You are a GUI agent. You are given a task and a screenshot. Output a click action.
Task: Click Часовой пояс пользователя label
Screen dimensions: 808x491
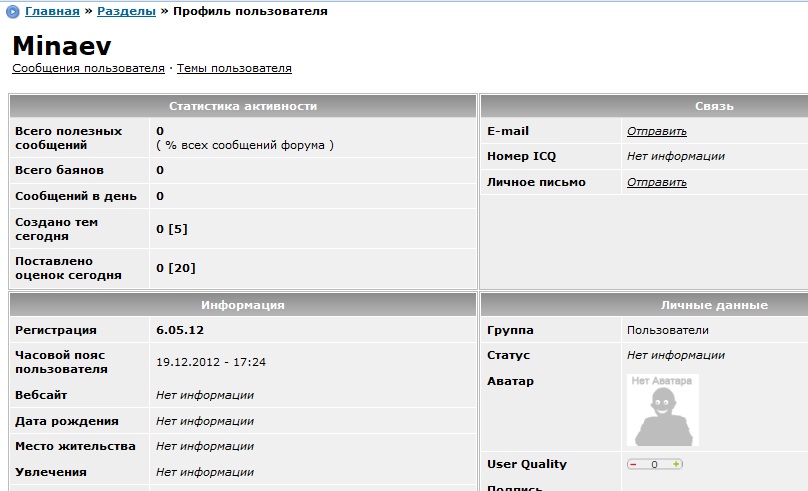(x=61, y=362)
